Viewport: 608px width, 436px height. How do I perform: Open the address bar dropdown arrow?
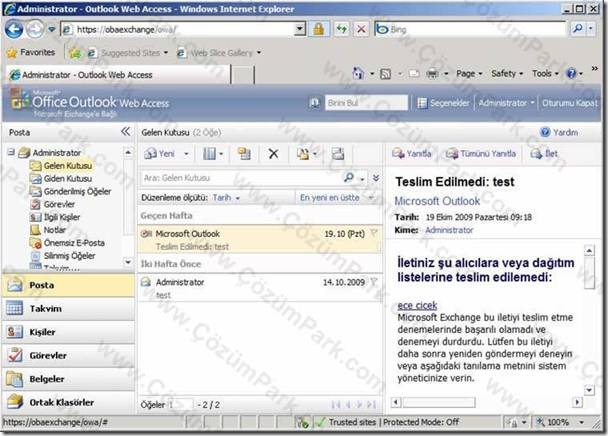pos(299,29)
